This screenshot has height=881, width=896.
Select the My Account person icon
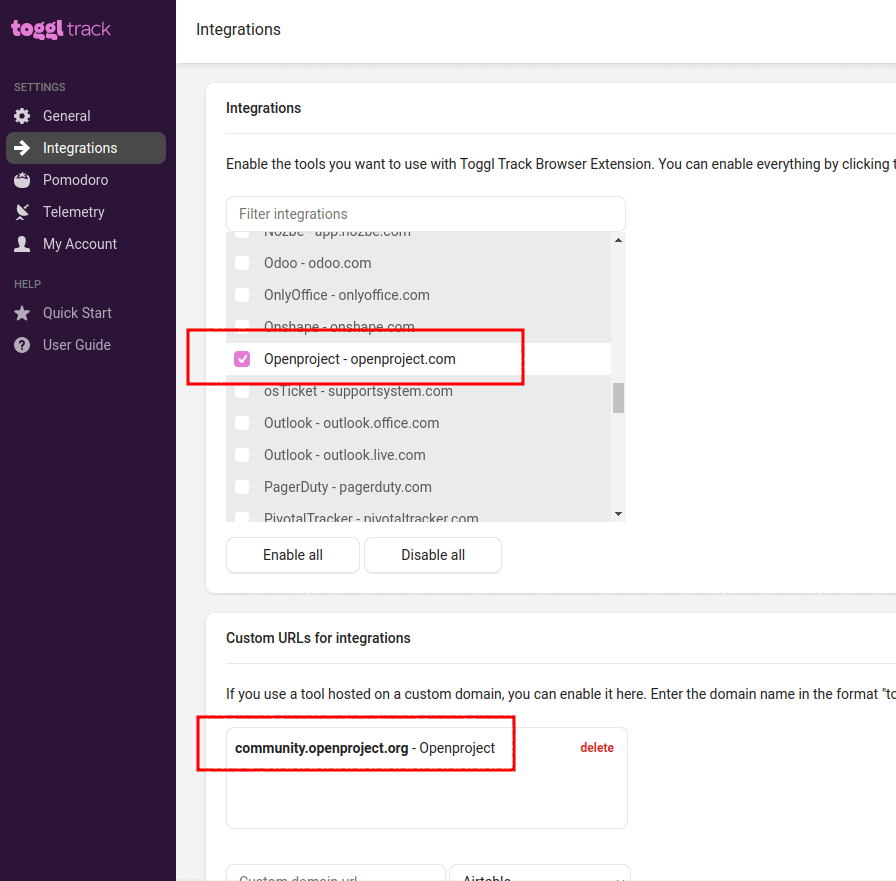click(x=22, y=243)
